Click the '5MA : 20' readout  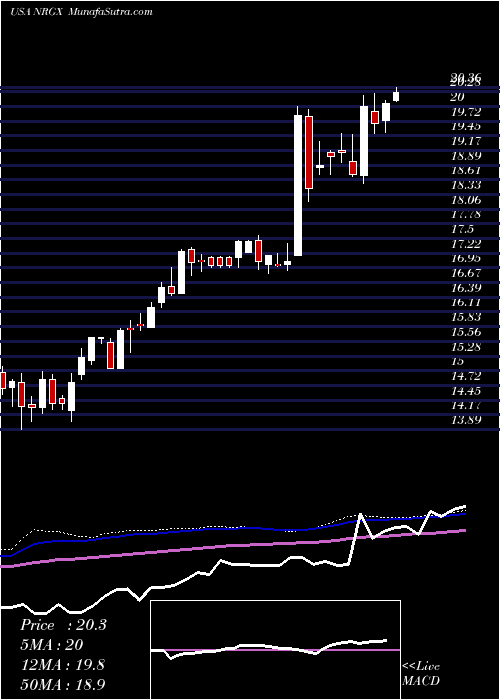tap(51, 645)
